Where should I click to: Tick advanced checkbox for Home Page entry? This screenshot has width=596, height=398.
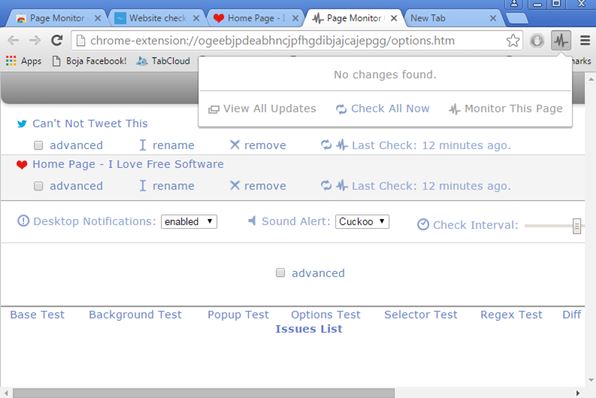38,186
